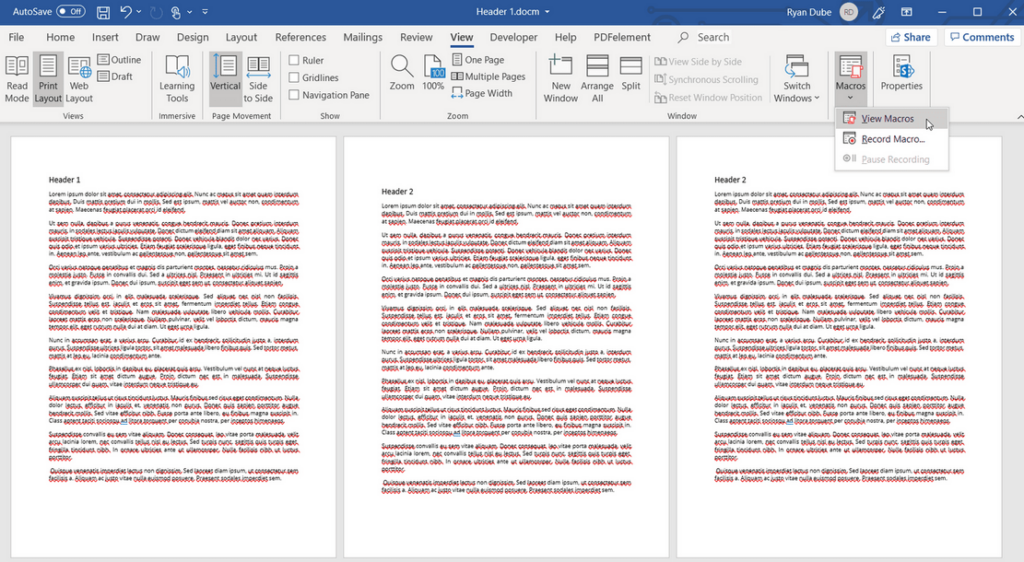Open Ribbon Display Options icon
Screen dimensions: 1024x562
click(x=906, y=12)
